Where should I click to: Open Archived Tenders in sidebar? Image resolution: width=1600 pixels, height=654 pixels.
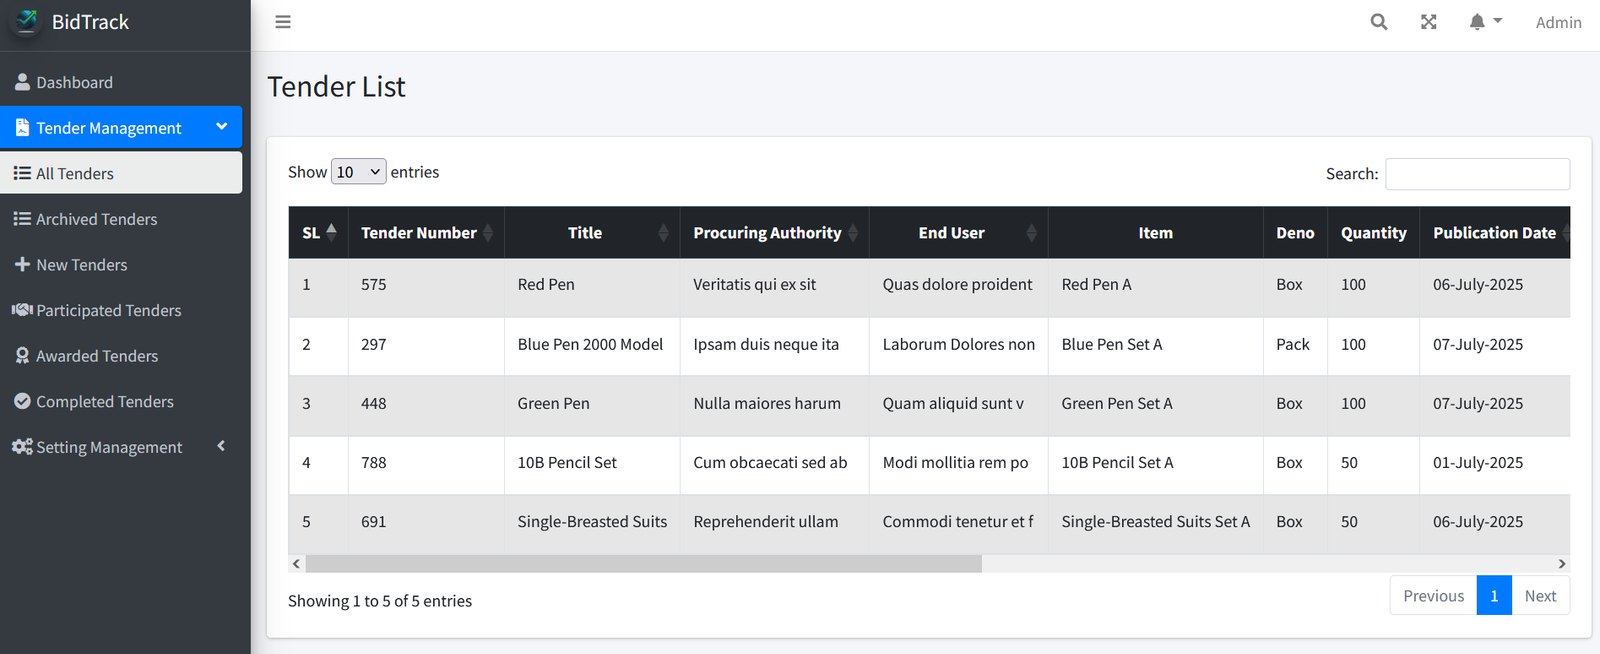tap(96, 219)
